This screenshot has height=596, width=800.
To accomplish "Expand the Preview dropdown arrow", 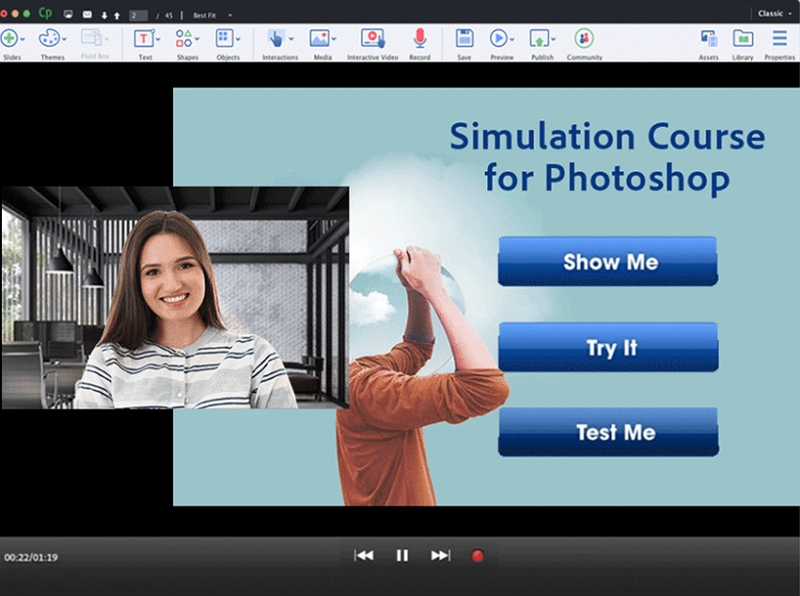I will pyautogui.click(x=512, y=39).
